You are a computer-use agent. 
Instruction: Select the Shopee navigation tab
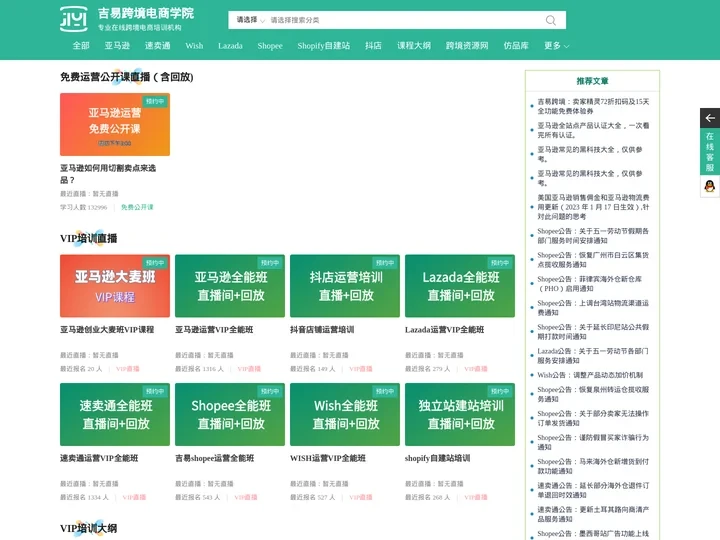(270, 45)
